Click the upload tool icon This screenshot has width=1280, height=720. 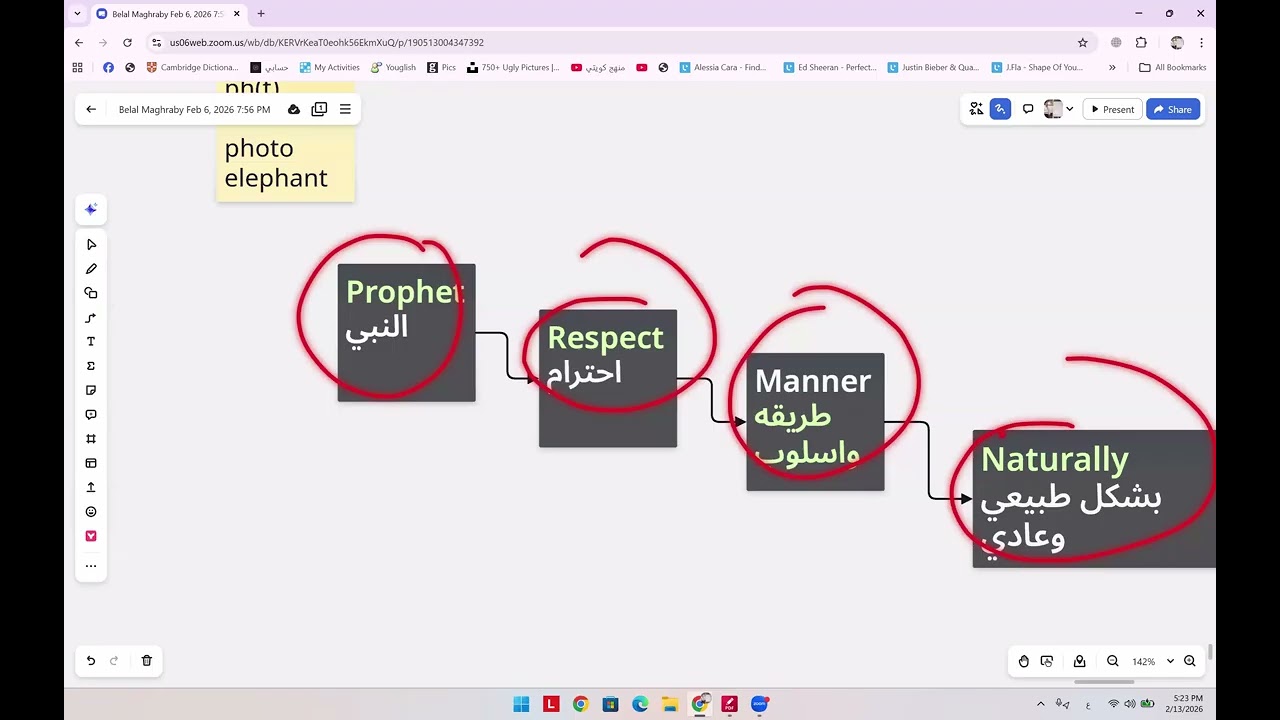tap(91, 487)
